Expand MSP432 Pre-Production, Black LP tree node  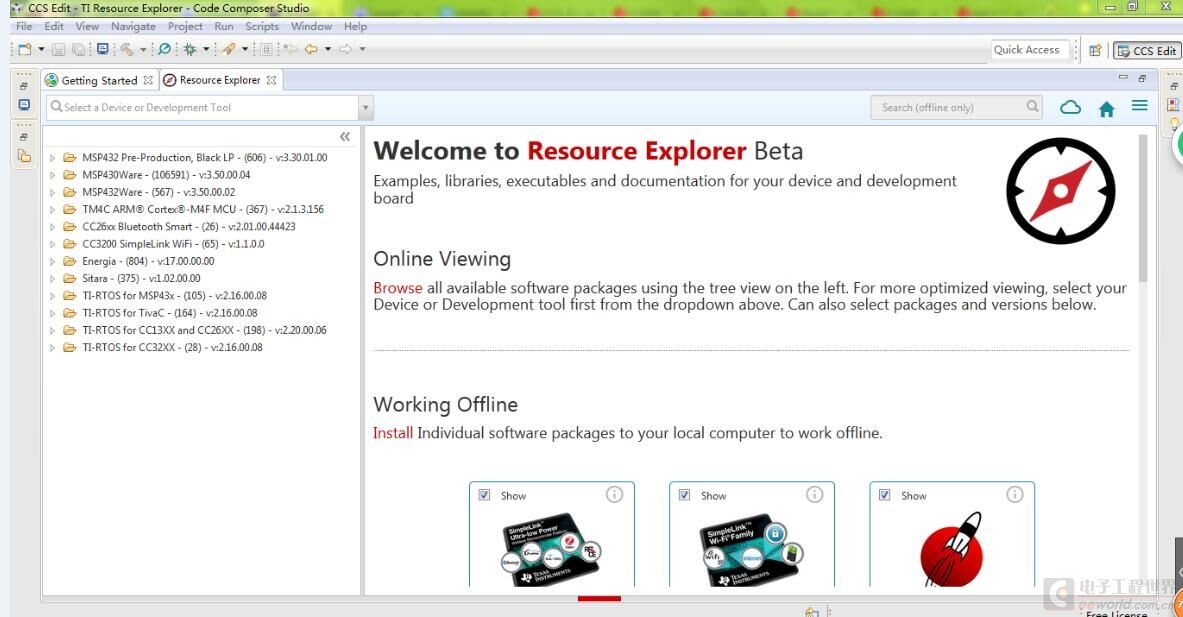(52, 158)
